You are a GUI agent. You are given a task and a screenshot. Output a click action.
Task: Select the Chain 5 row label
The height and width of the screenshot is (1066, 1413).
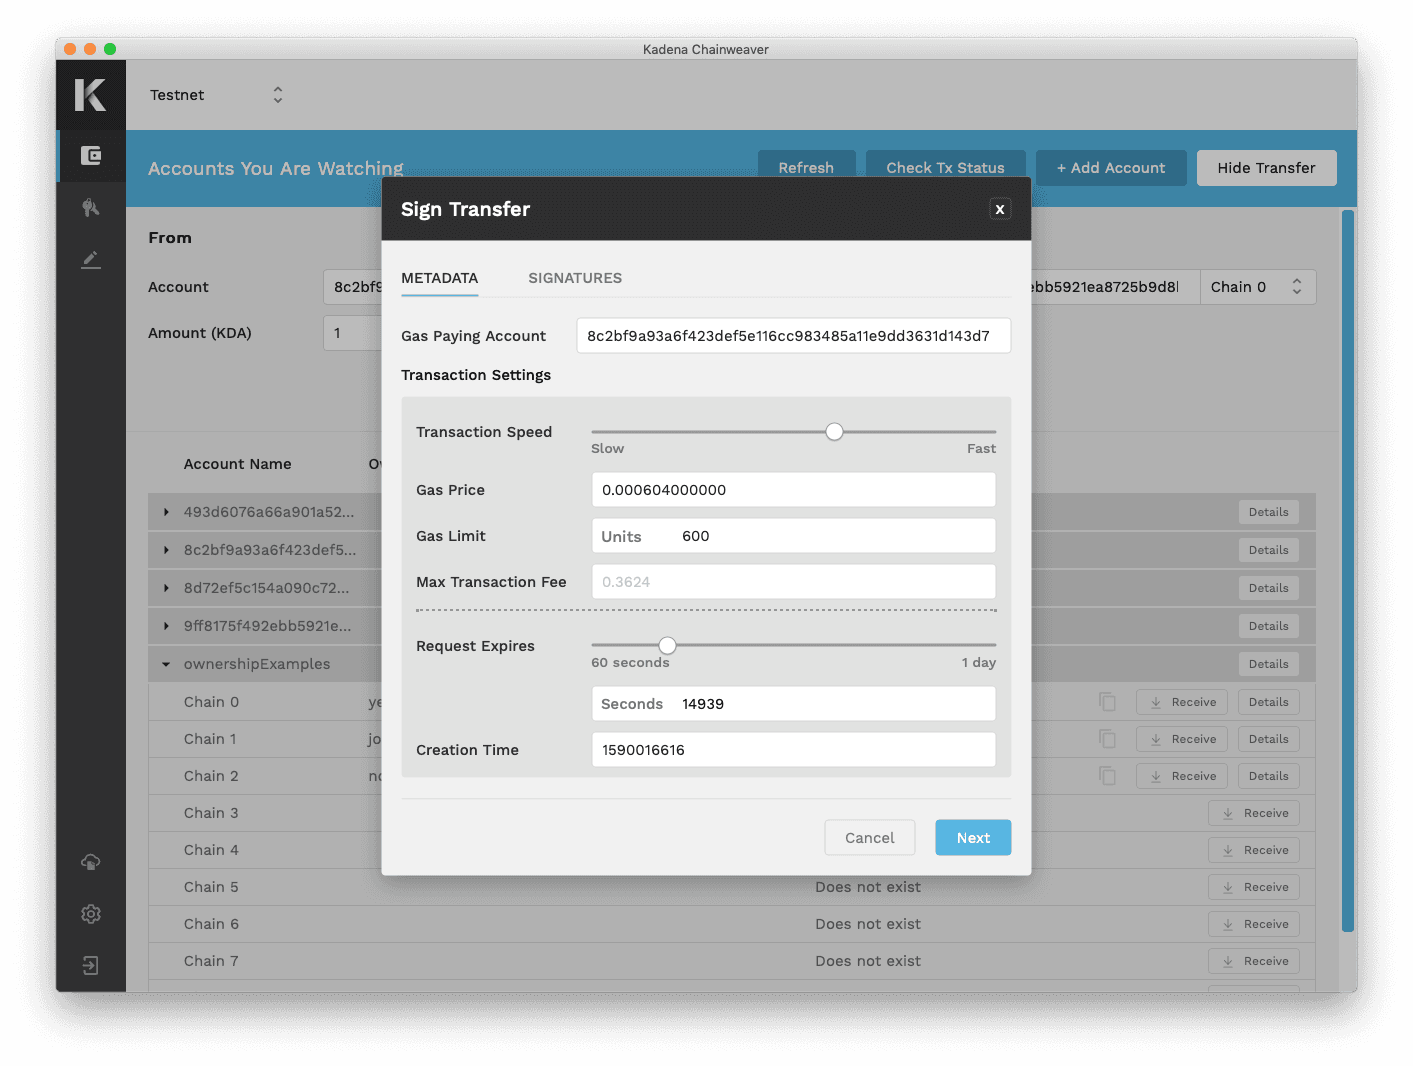pos(211,887)
